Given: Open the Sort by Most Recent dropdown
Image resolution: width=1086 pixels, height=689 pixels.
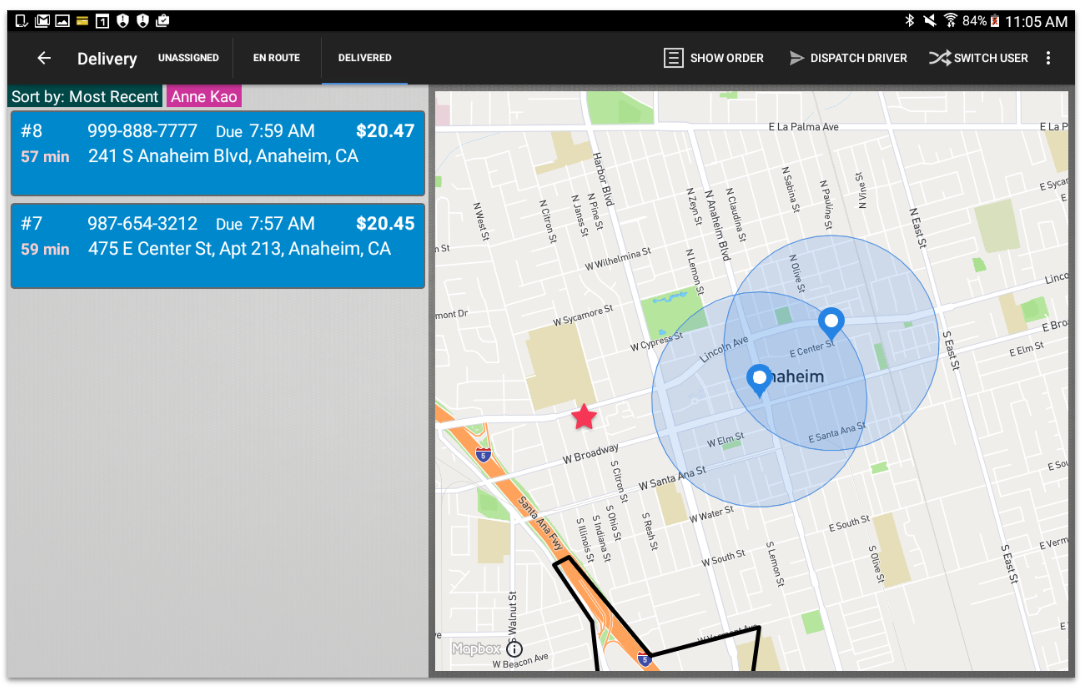Looking at the screenshot, I should pyautogui.click(x=85, y=97).
